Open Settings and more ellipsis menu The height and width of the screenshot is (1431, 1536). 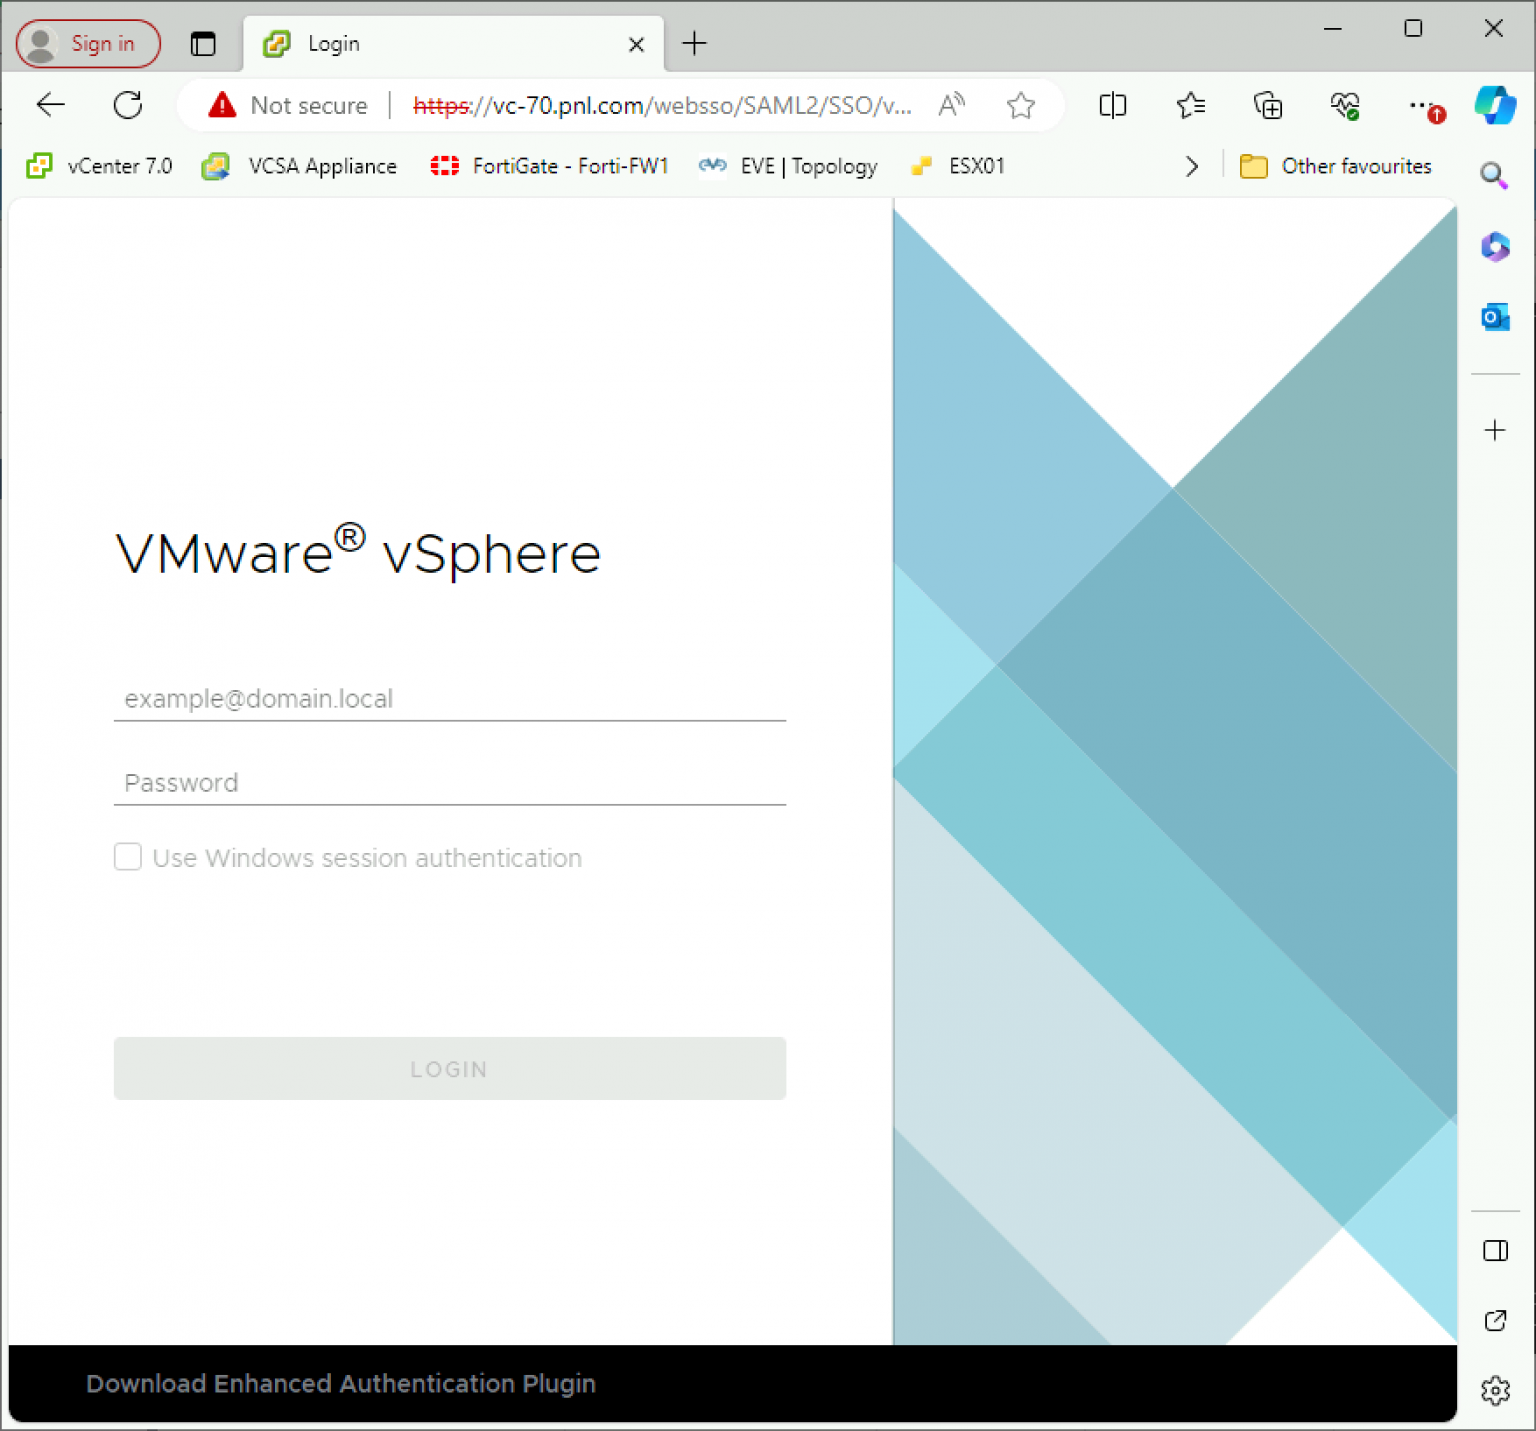point(1420,105)
